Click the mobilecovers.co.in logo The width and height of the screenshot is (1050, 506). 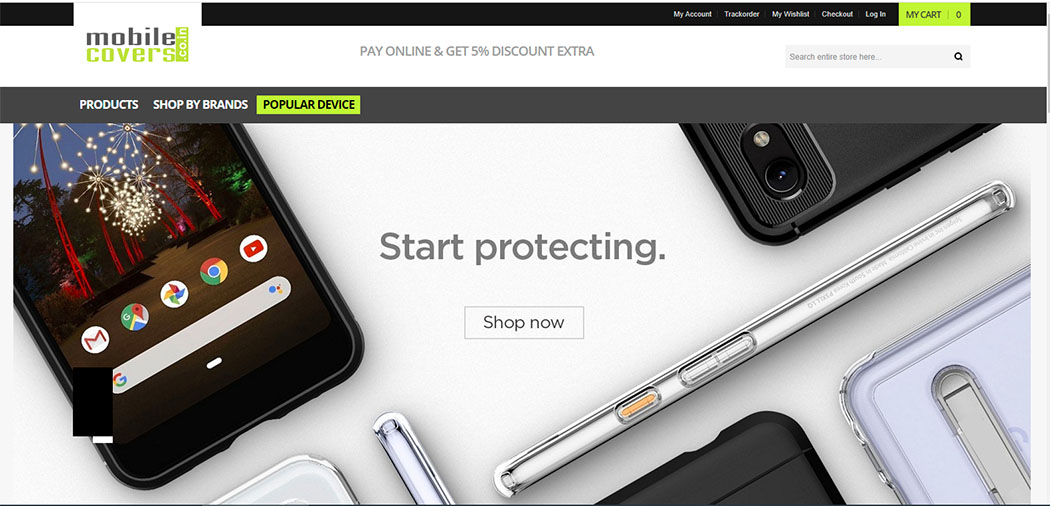point(137,45)
